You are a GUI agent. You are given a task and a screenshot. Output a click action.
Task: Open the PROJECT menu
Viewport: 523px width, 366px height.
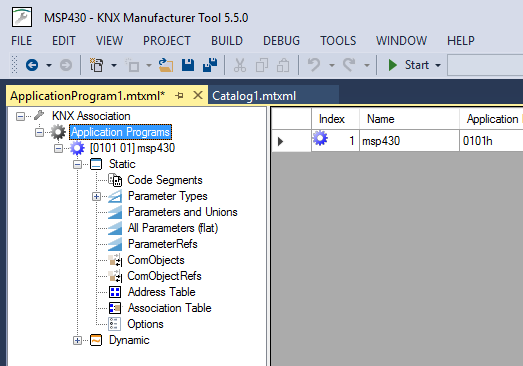[x=167, y=41]
